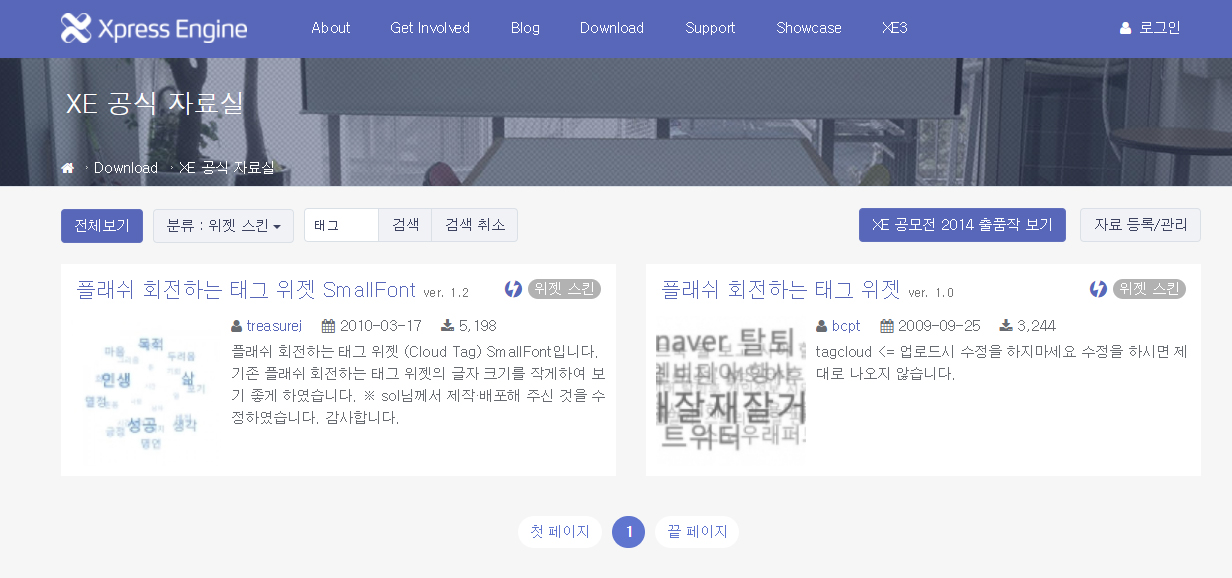
Task: Click the download icon next to 3,244
Action: (x=1005, y=326)
